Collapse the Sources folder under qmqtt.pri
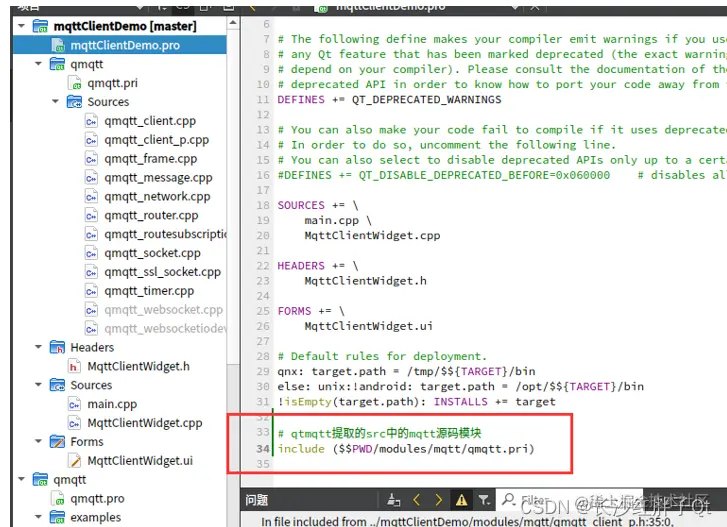The width and height of the screenshot is (727, 527). pos(56,101)
